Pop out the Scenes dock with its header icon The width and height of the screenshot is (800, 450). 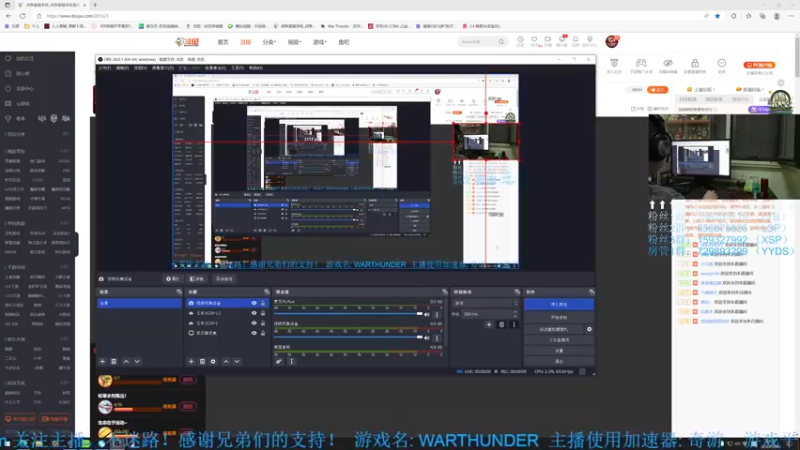coord(179,292)
